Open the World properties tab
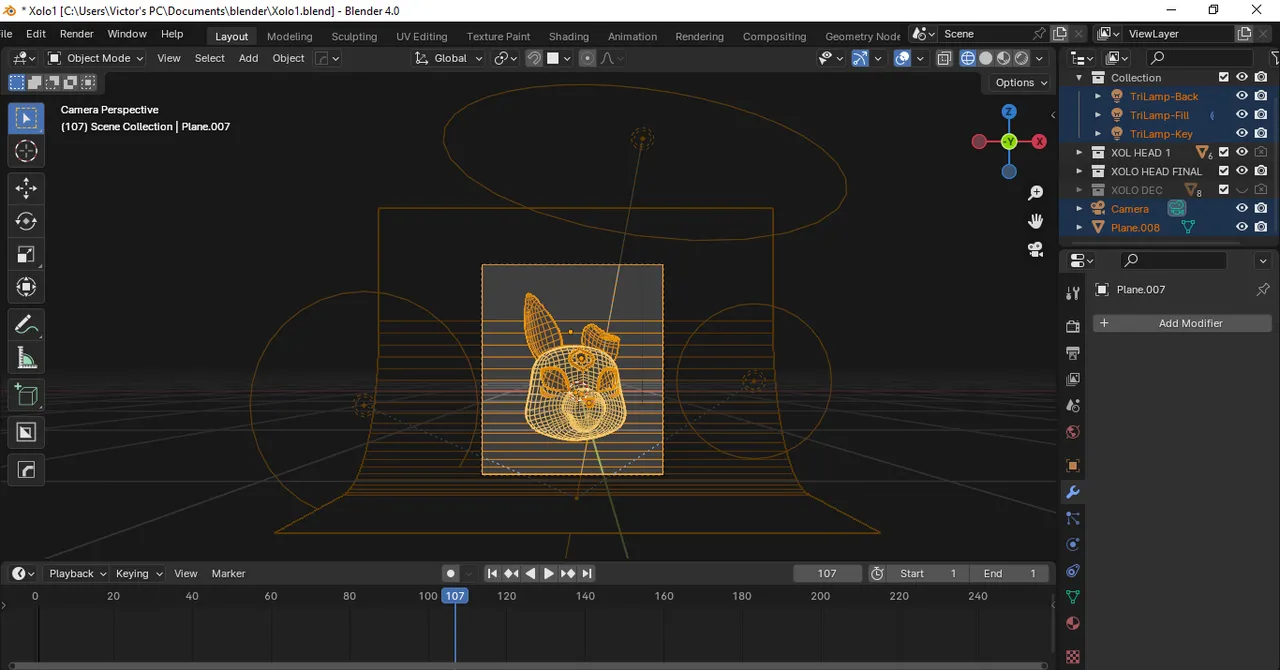 click(1073, 432)
